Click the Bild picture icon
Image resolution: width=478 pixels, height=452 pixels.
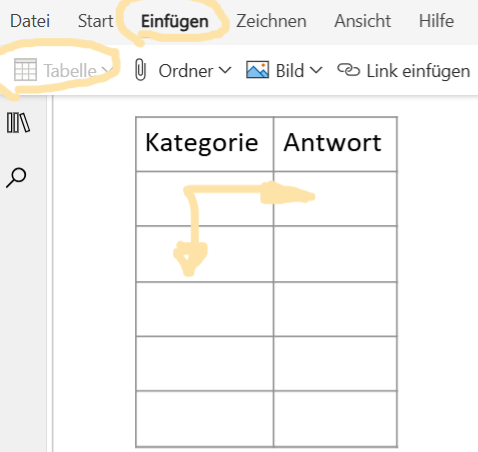(x=257, y=70)
